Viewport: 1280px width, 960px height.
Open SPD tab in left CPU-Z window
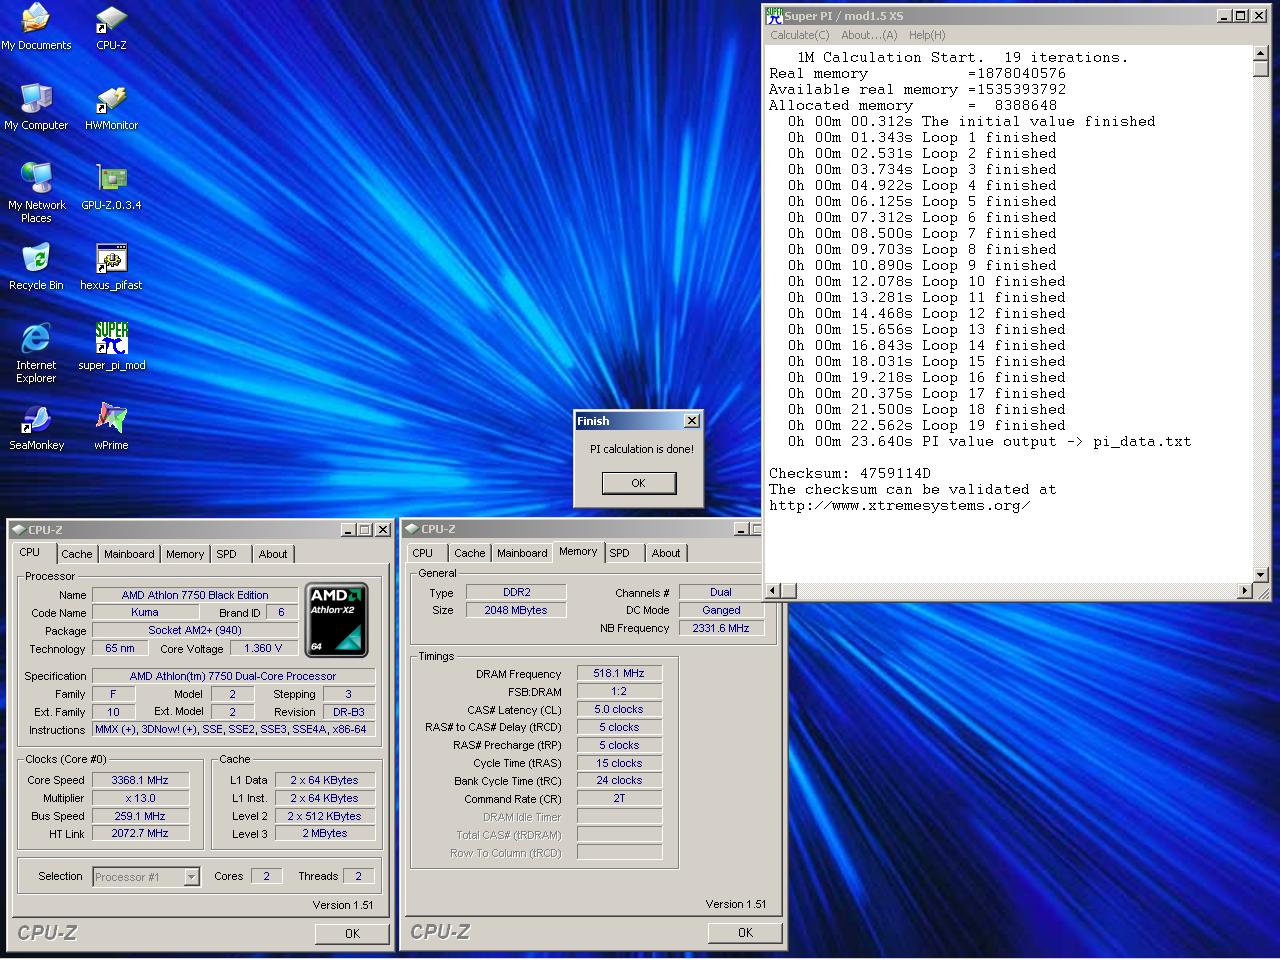click(227, 554)
